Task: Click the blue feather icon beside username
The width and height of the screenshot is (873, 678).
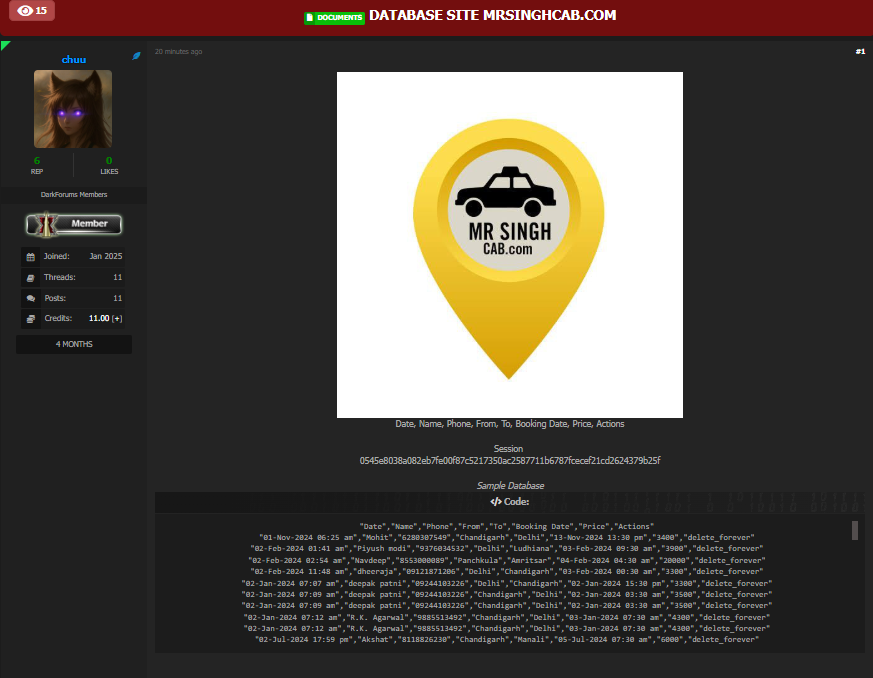Action: tap(136, 56)
